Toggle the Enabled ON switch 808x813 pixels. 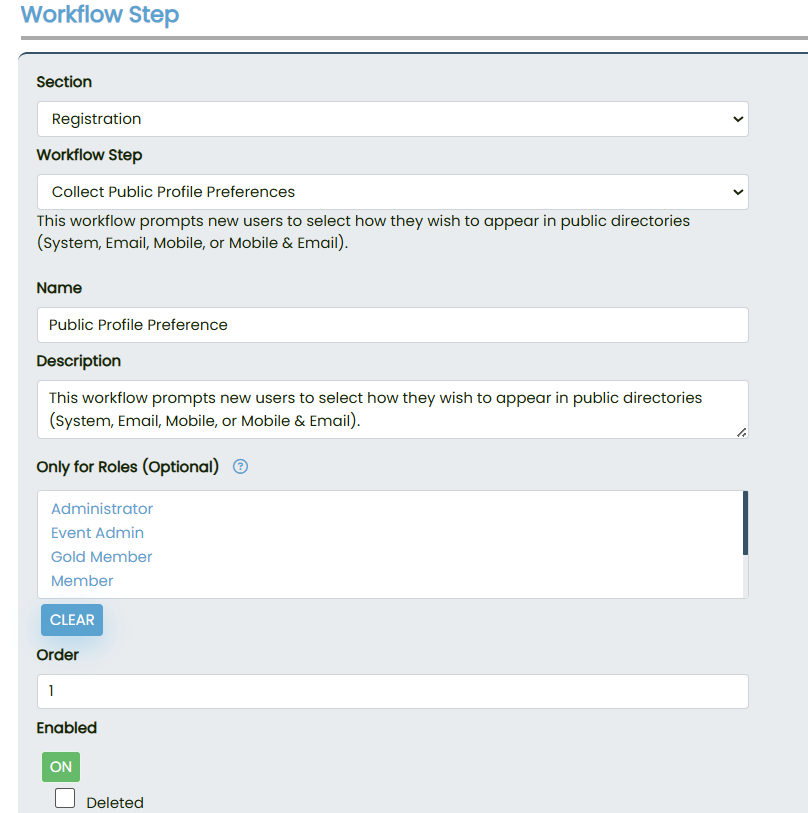coord(61,767)
